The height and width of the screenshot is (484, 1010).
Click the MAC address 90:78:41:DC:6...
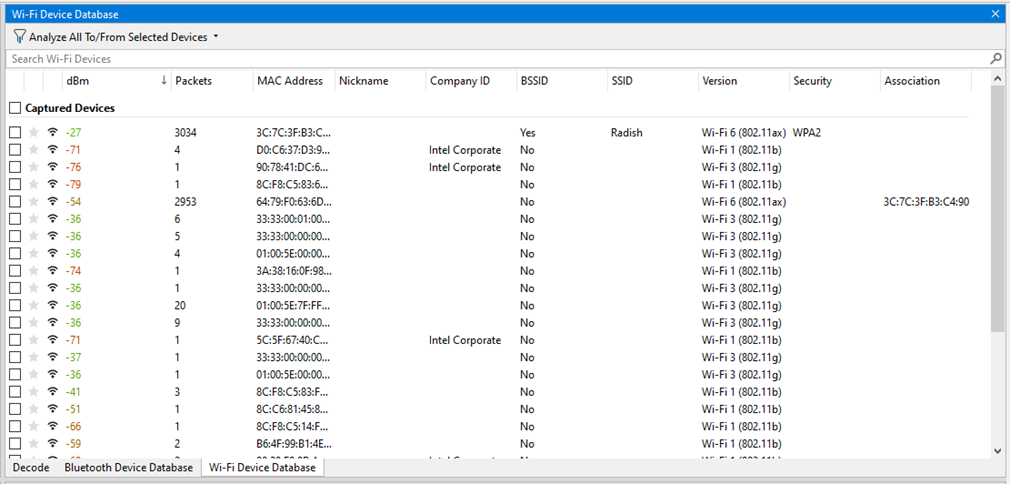[x=294, y=168]
